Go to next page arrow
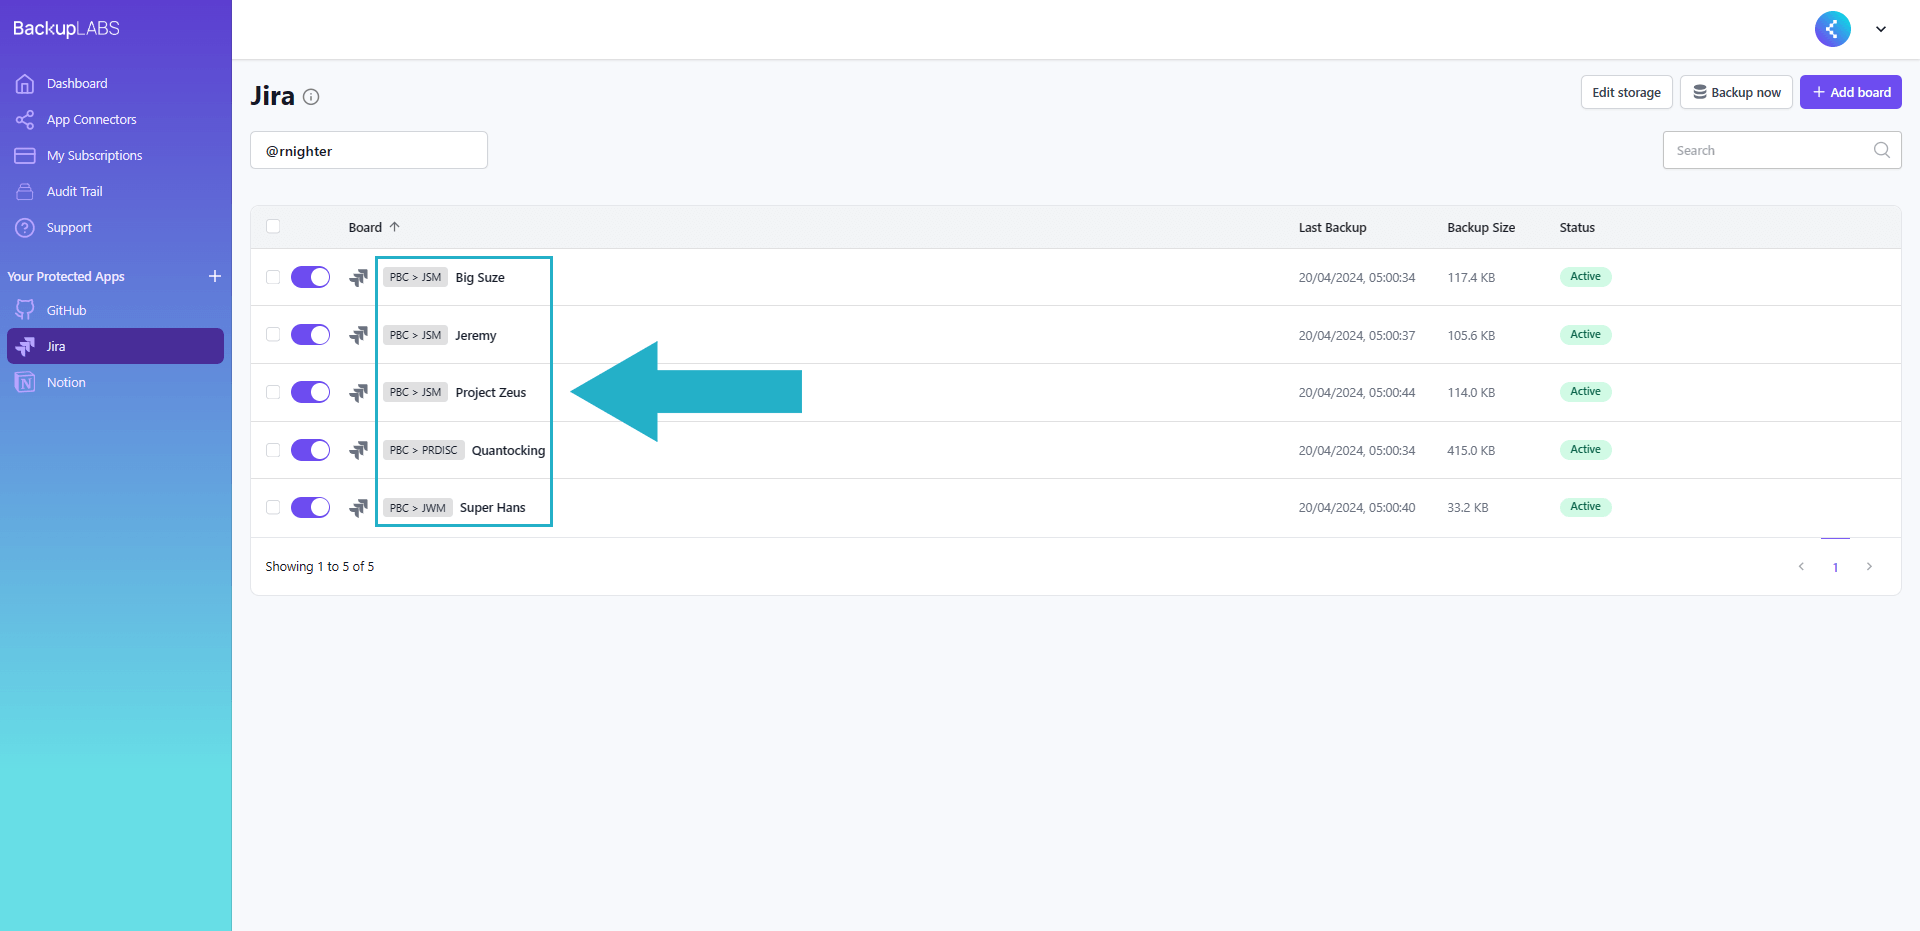 1869,567
